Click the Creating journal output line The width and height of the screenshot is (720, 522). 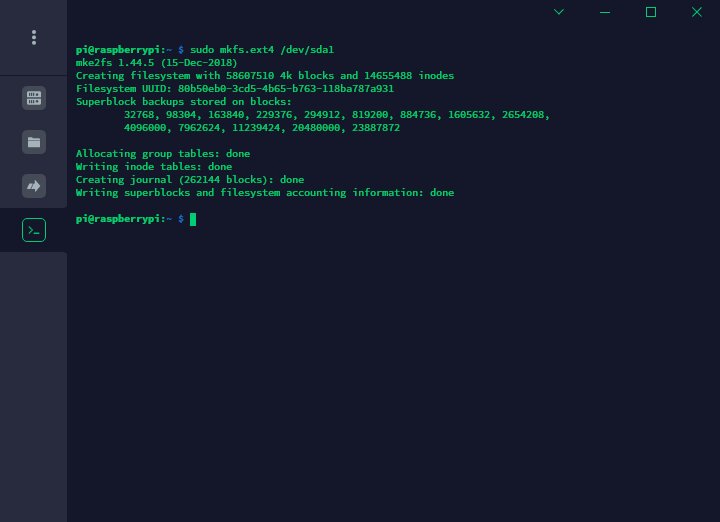point(190,180)
